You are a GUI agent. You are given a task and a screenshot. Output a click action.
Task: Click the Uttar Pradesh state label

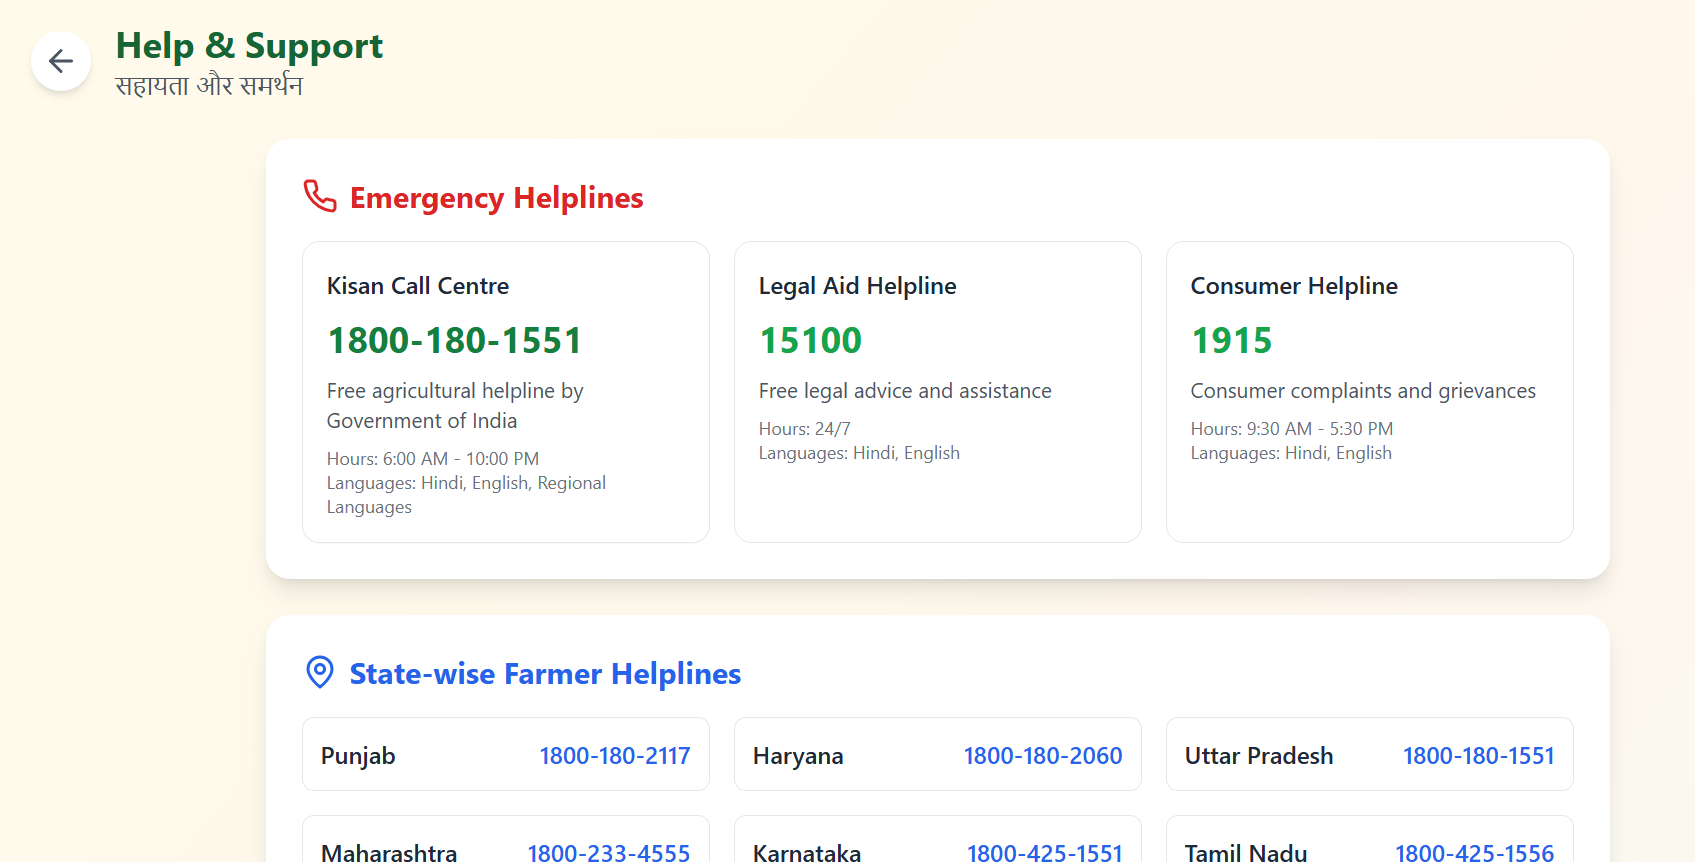pyautogui.click(x=1259, y=756)
